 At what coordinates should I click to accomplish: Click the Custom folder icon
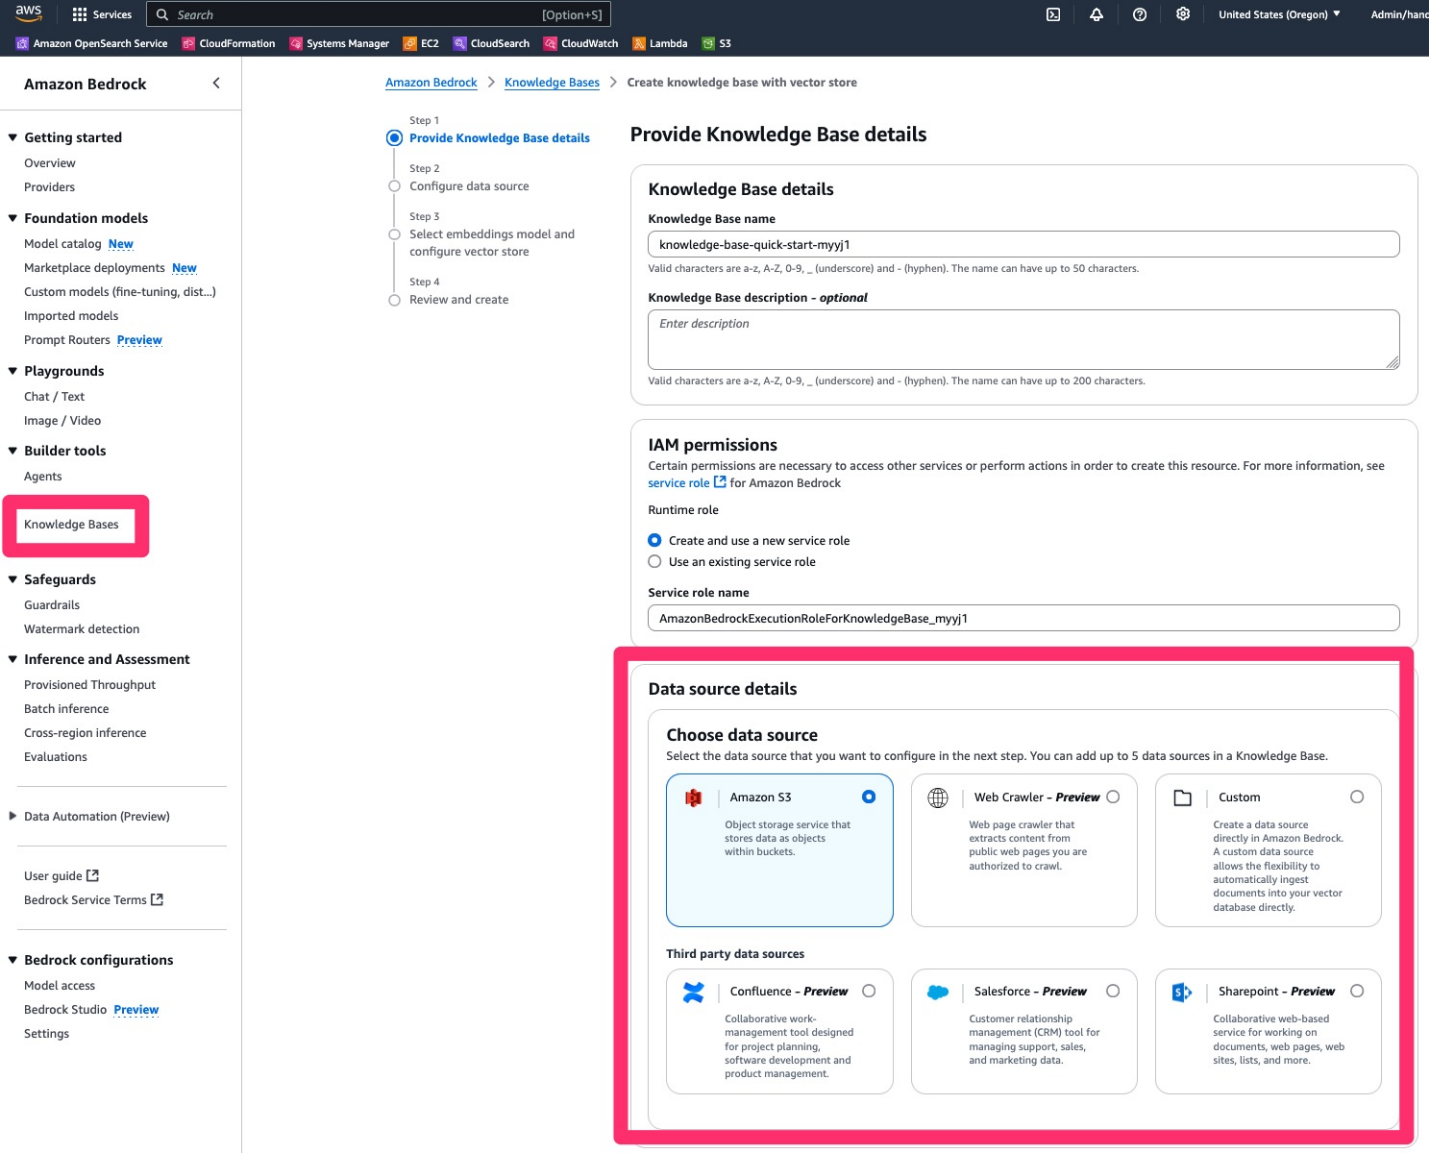(x=1182, y=798)
